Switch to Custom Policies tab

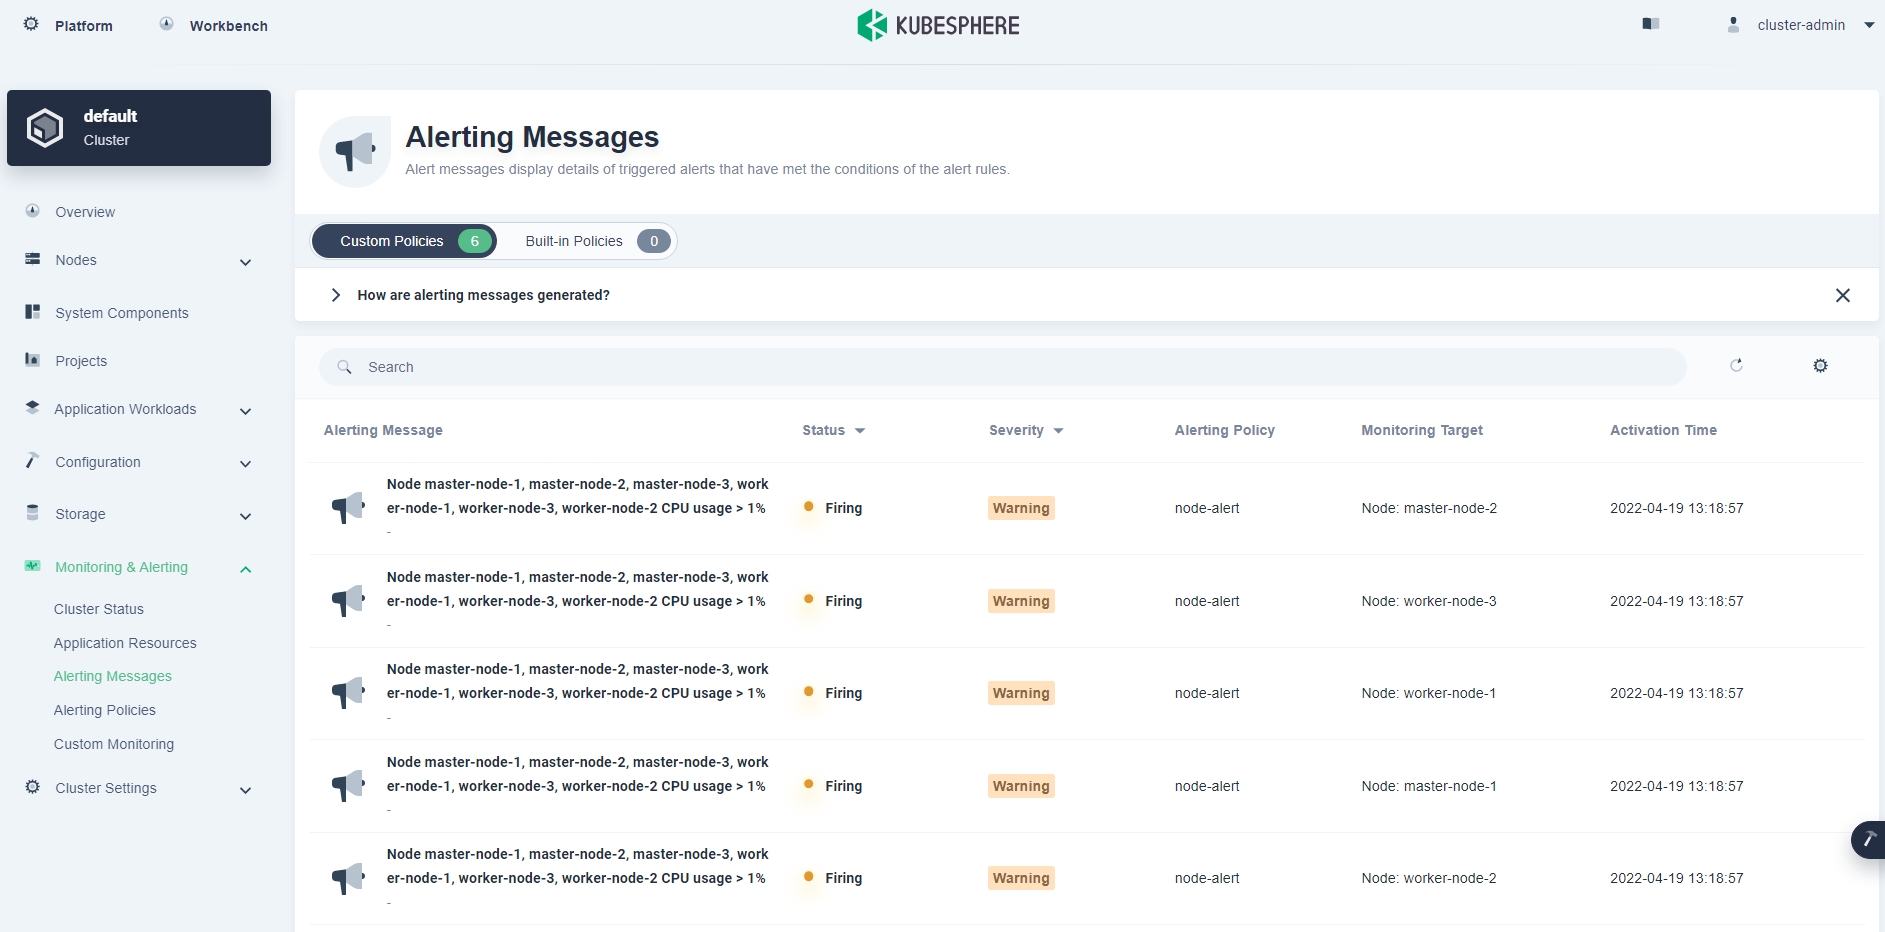click(x=404, y=241)
